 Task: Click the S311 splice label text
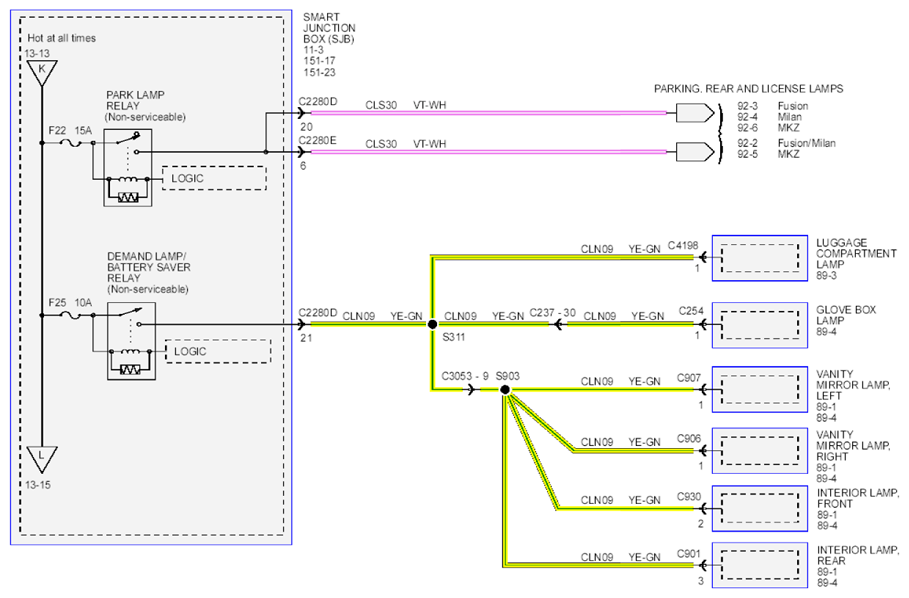point(453,337)
